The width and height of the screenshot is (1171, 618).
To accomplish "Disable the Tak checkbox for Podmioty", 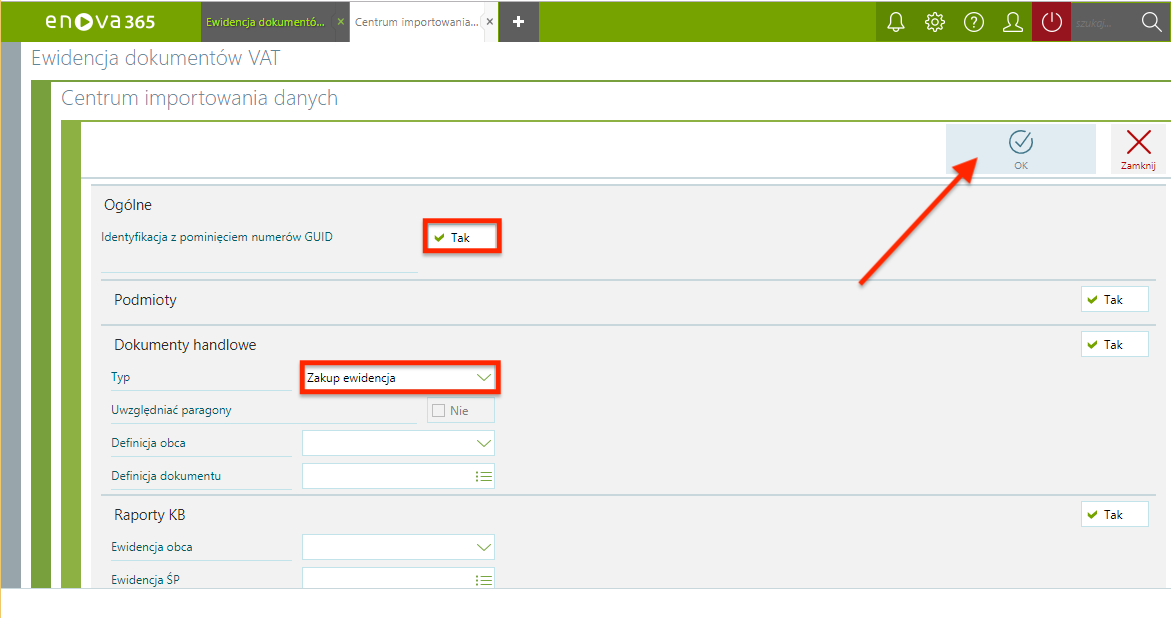I will click(x=1114, y=298).
